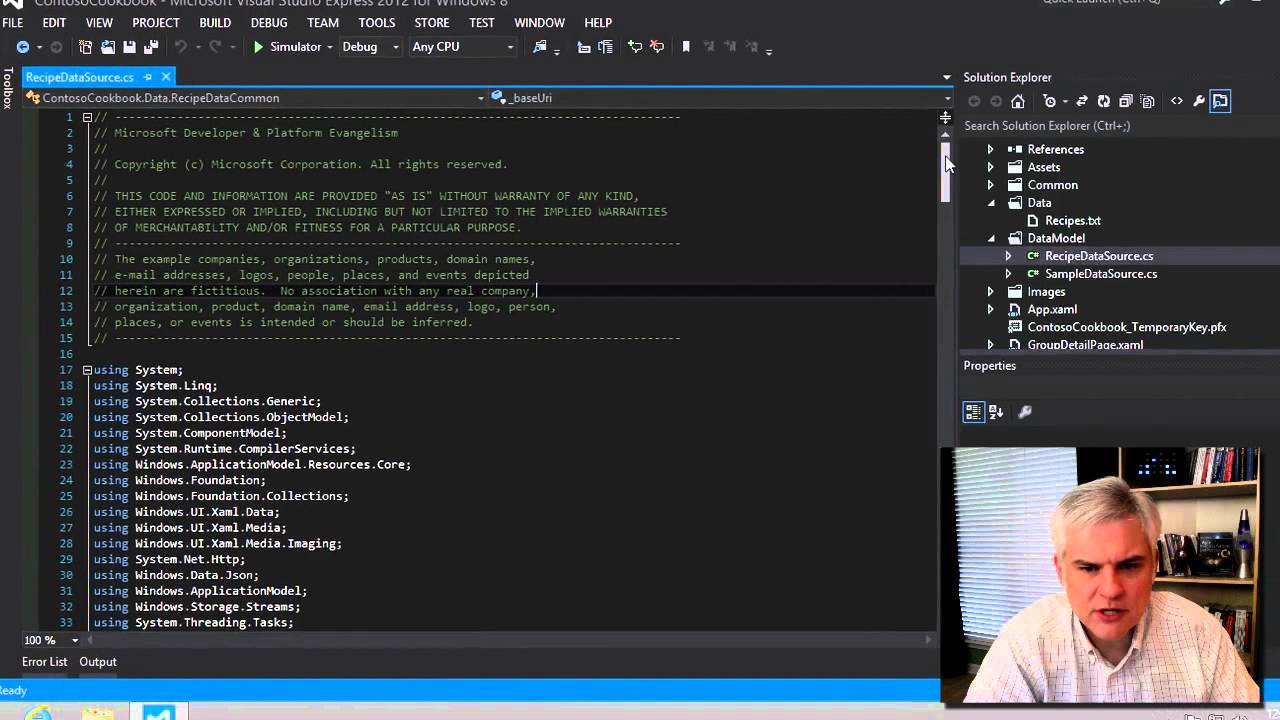Click the editor vertical scrollbar thumb

click(x=945, y=173)
